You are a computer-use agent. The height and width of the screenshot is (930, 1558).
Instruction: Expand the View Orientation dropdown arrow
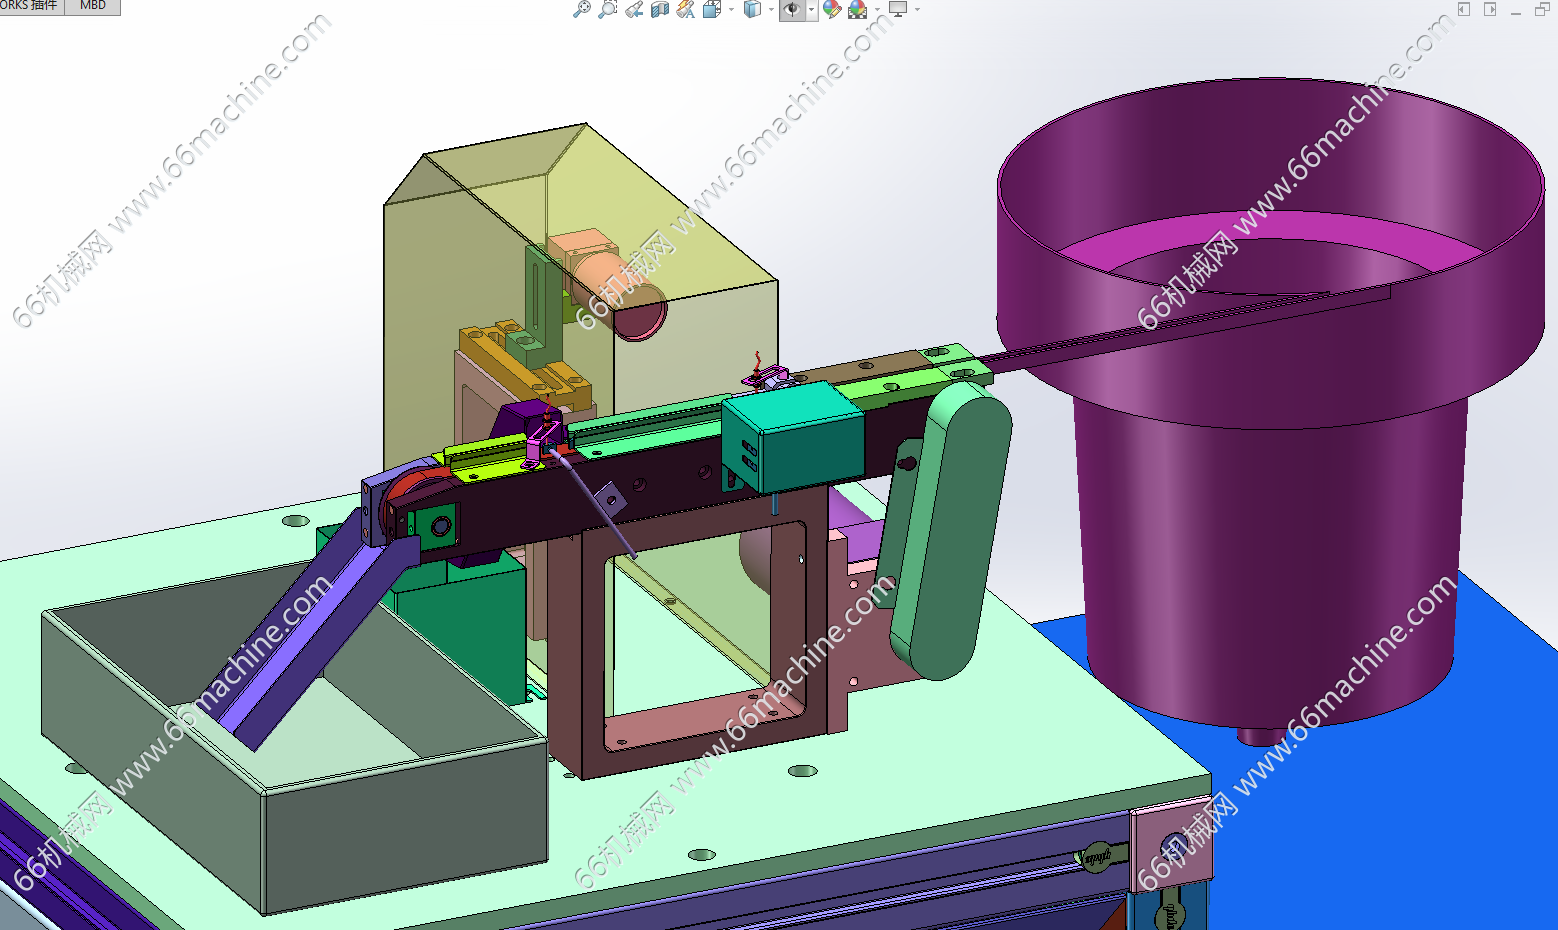click(x=731, y=10)
